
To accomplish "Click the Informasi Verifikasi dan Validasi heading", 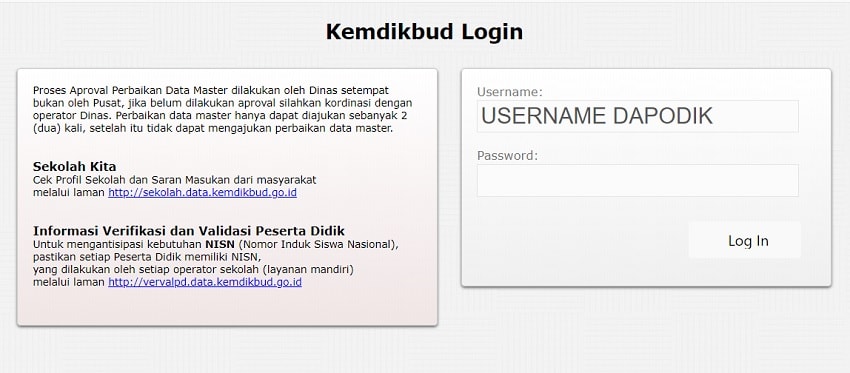I will click(189, 230).
